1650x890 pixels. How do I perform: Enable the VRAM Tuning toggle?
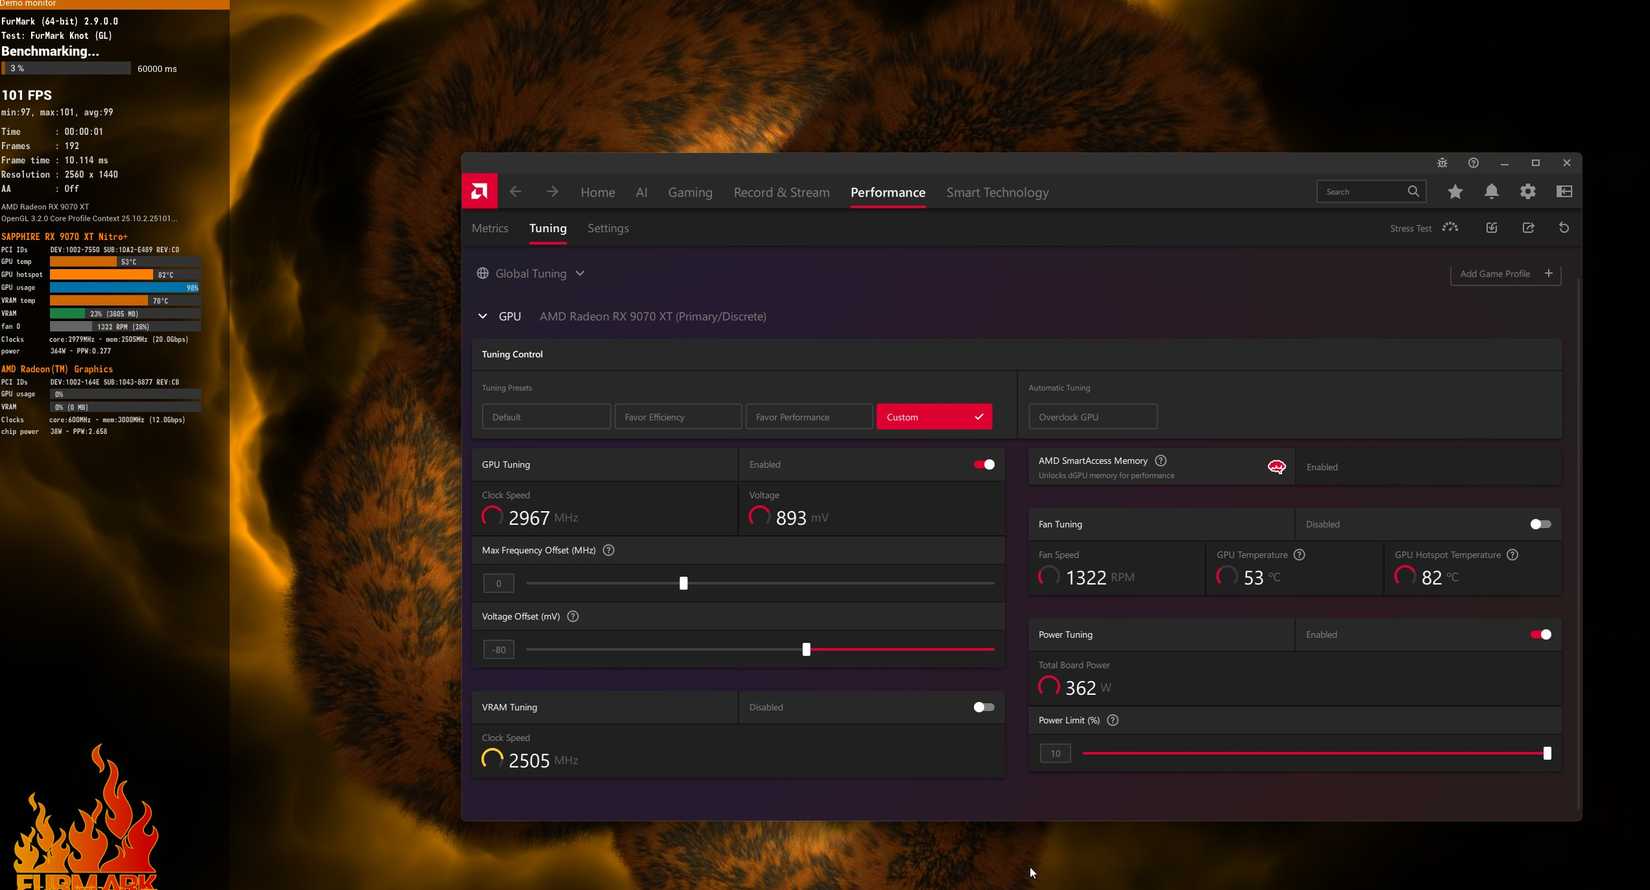pos(984,707)
